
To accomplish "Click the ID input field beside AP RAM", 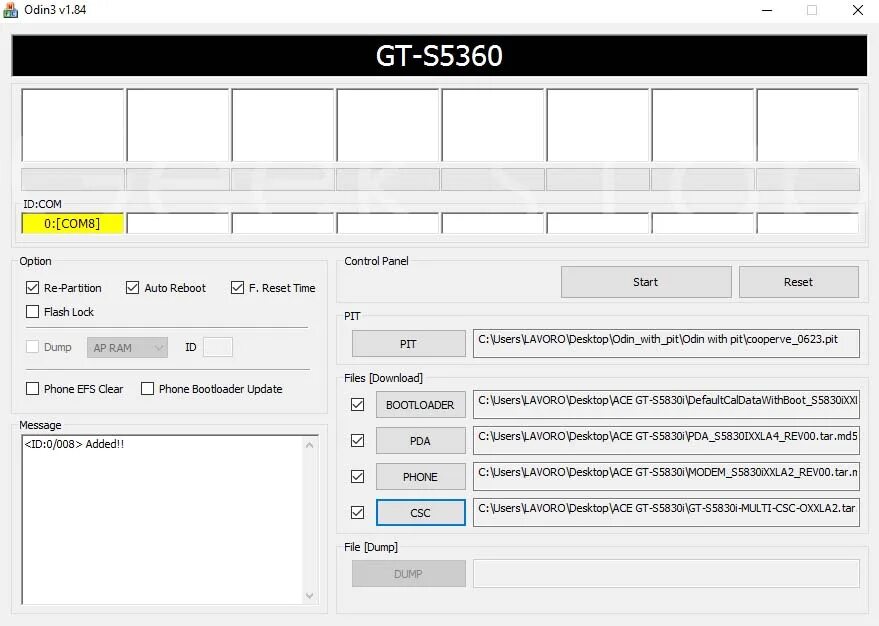I will [218, 347].
